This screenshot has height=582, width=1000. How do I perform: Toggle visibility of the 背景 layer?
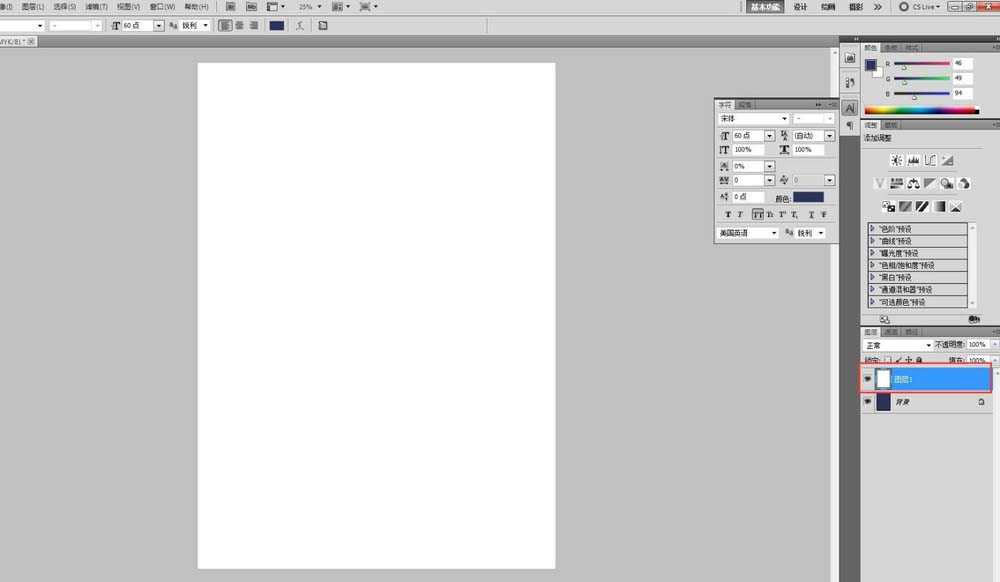(x=867, y=402)
